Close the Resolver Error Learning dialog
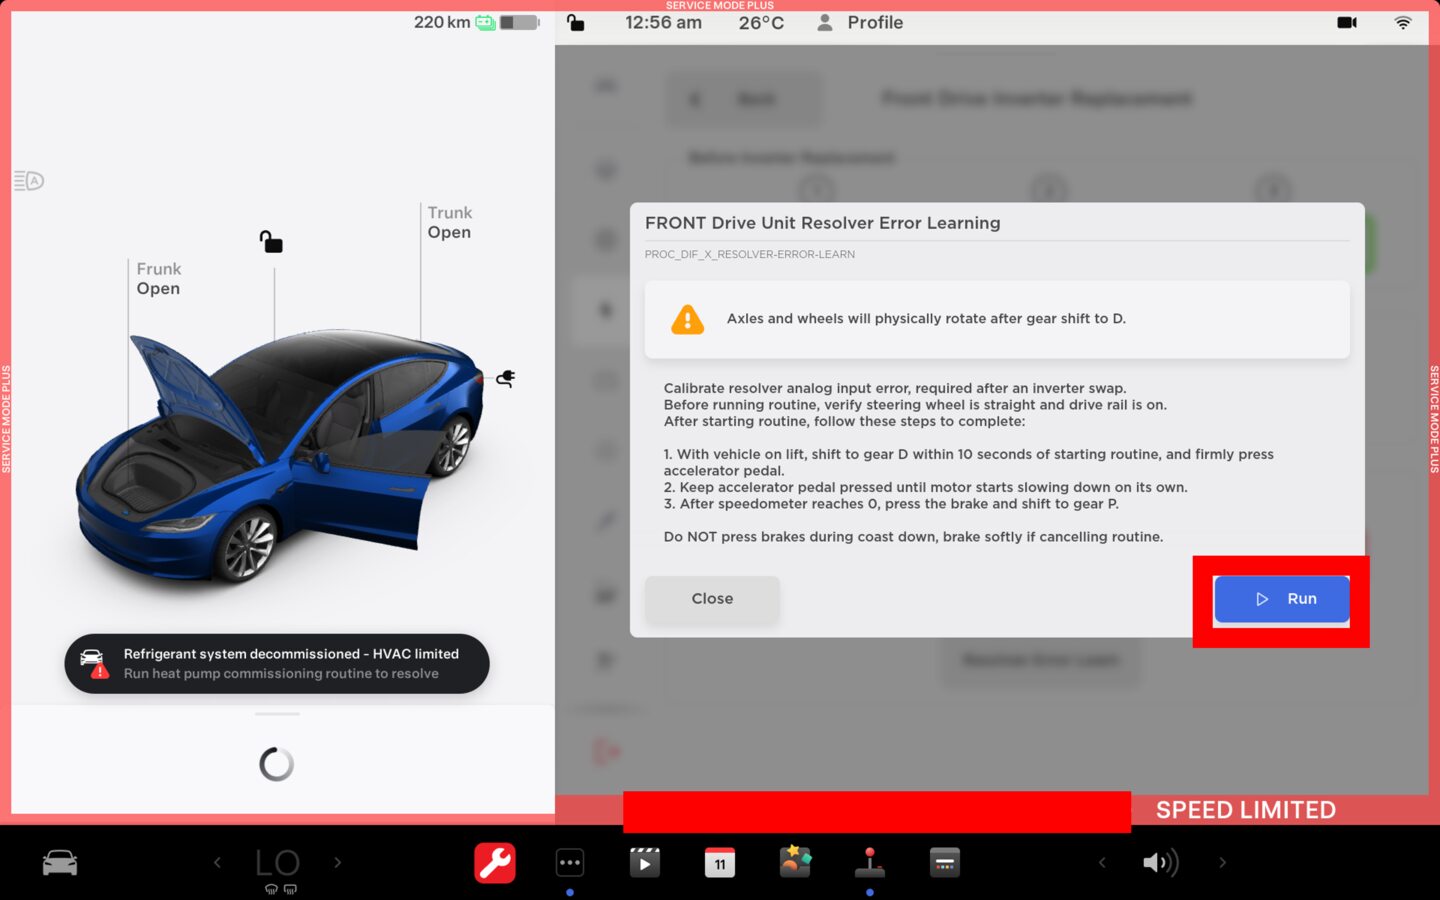The image size is (1440, 900). [712, 599]
